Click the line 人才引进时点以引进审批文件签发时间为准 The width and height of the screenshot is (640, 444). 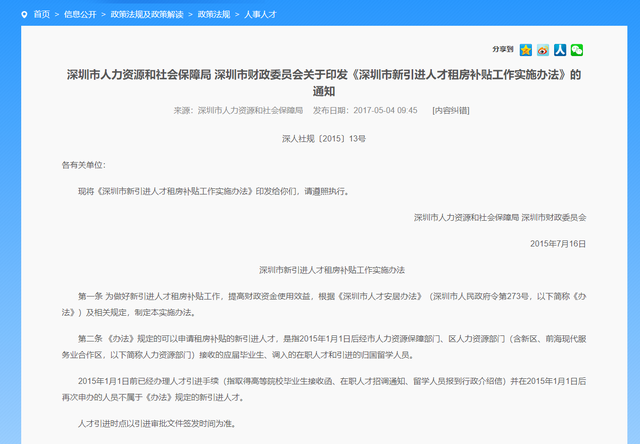(157, 424)
